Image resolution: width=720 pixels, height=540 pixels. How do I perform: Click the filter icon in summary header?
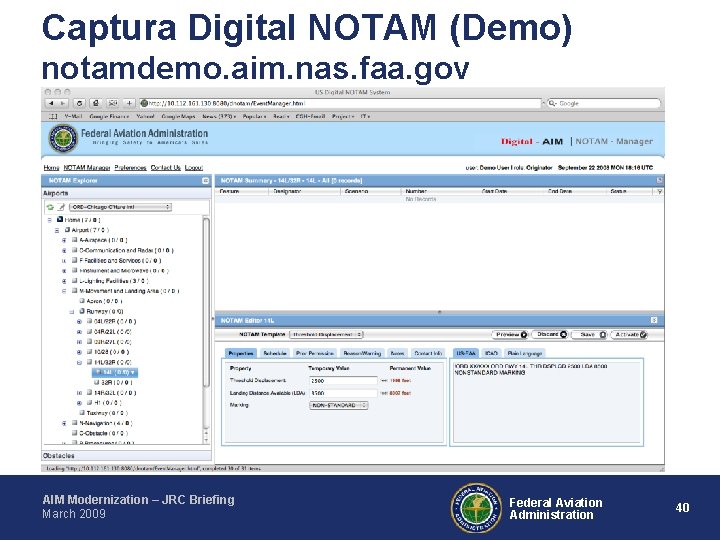(x=660, y=191)
